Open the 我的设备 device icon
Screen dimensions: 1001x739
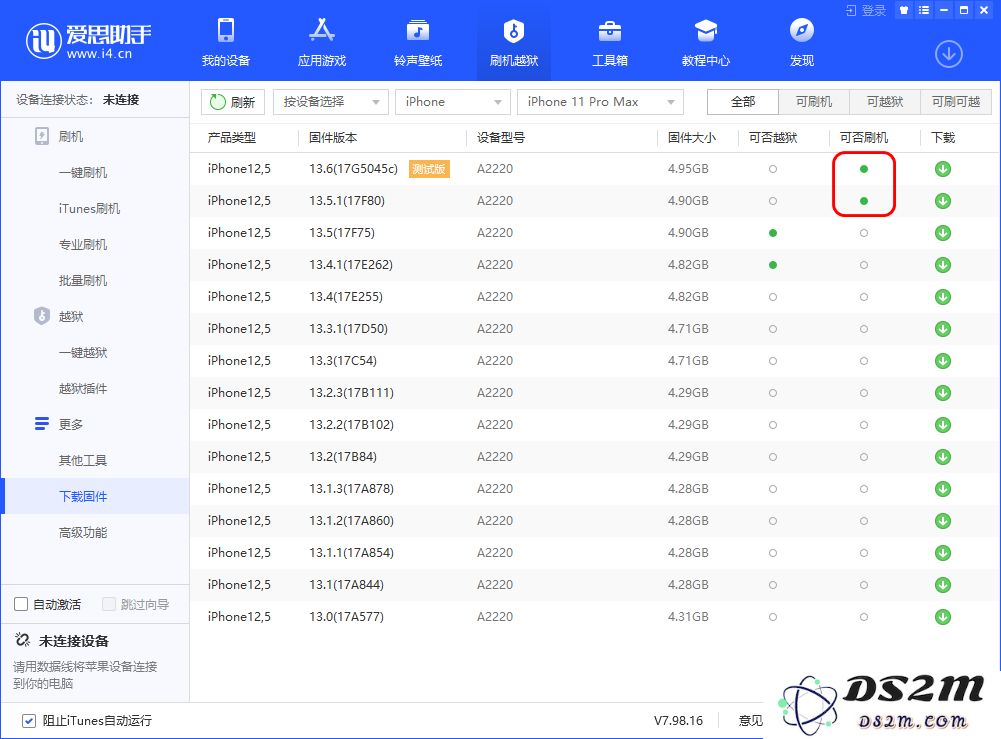click(x=225, y=31)
